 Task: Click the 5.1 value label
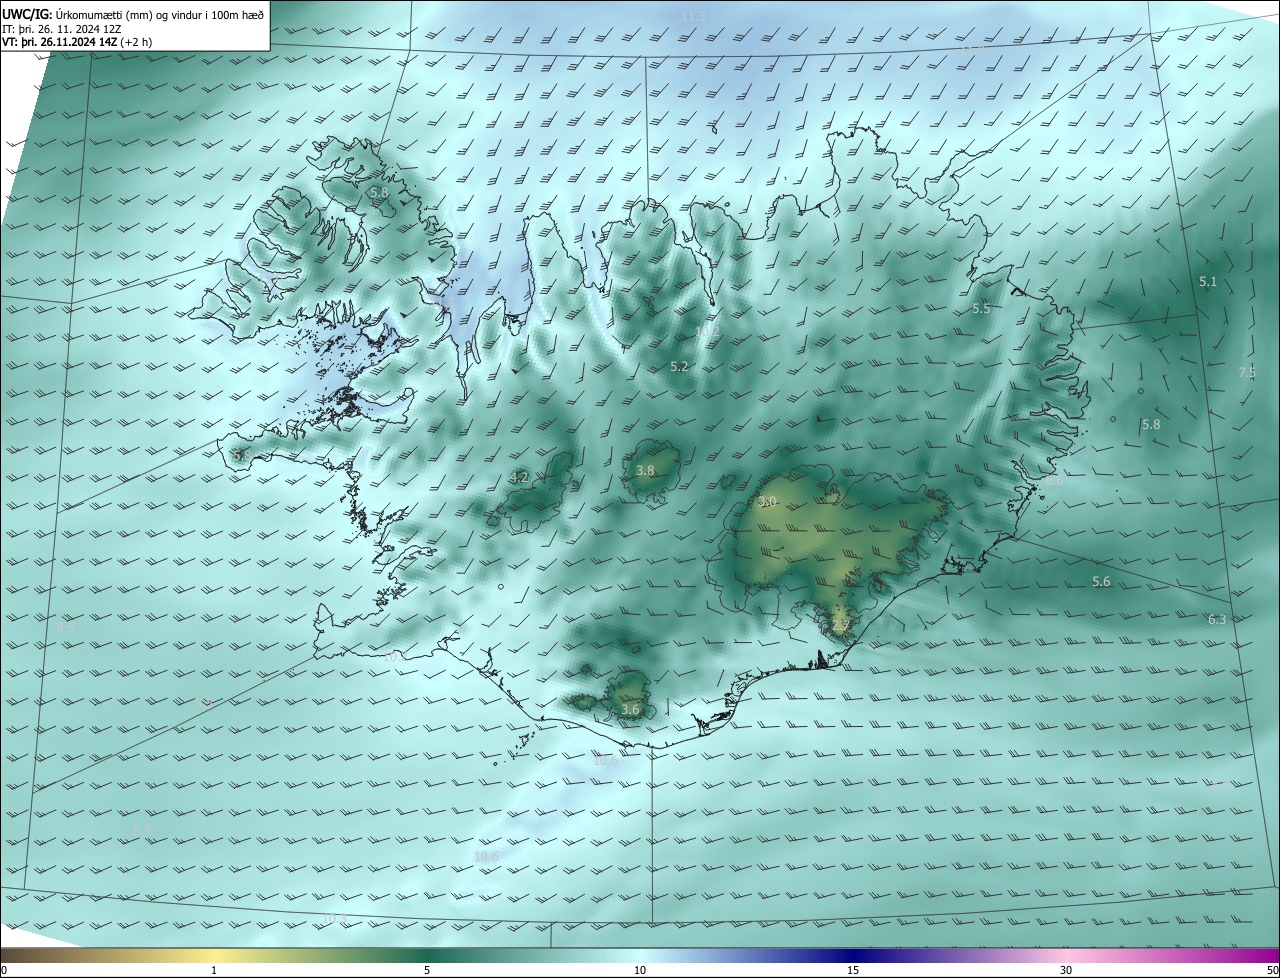[x=1208, y=282]
